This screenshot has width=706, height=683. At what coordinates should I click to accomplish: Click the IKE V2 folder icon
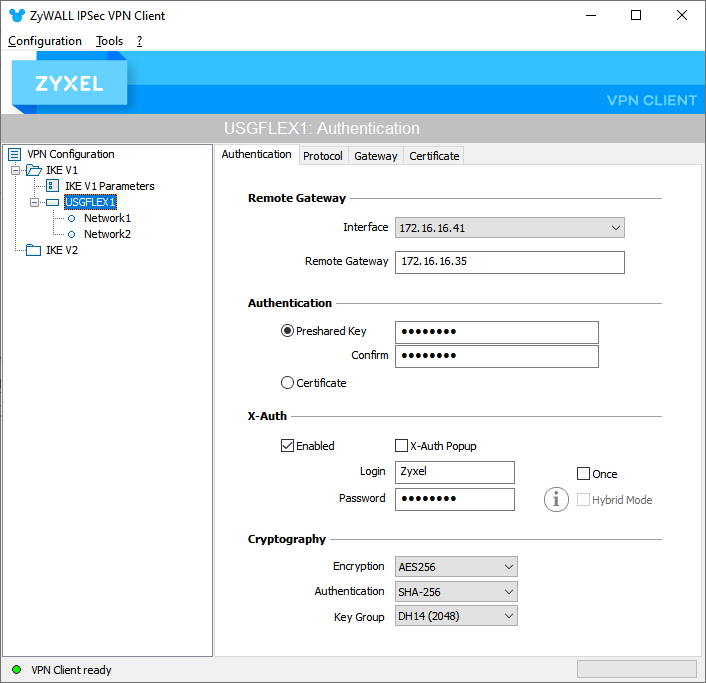click(33, 250)
